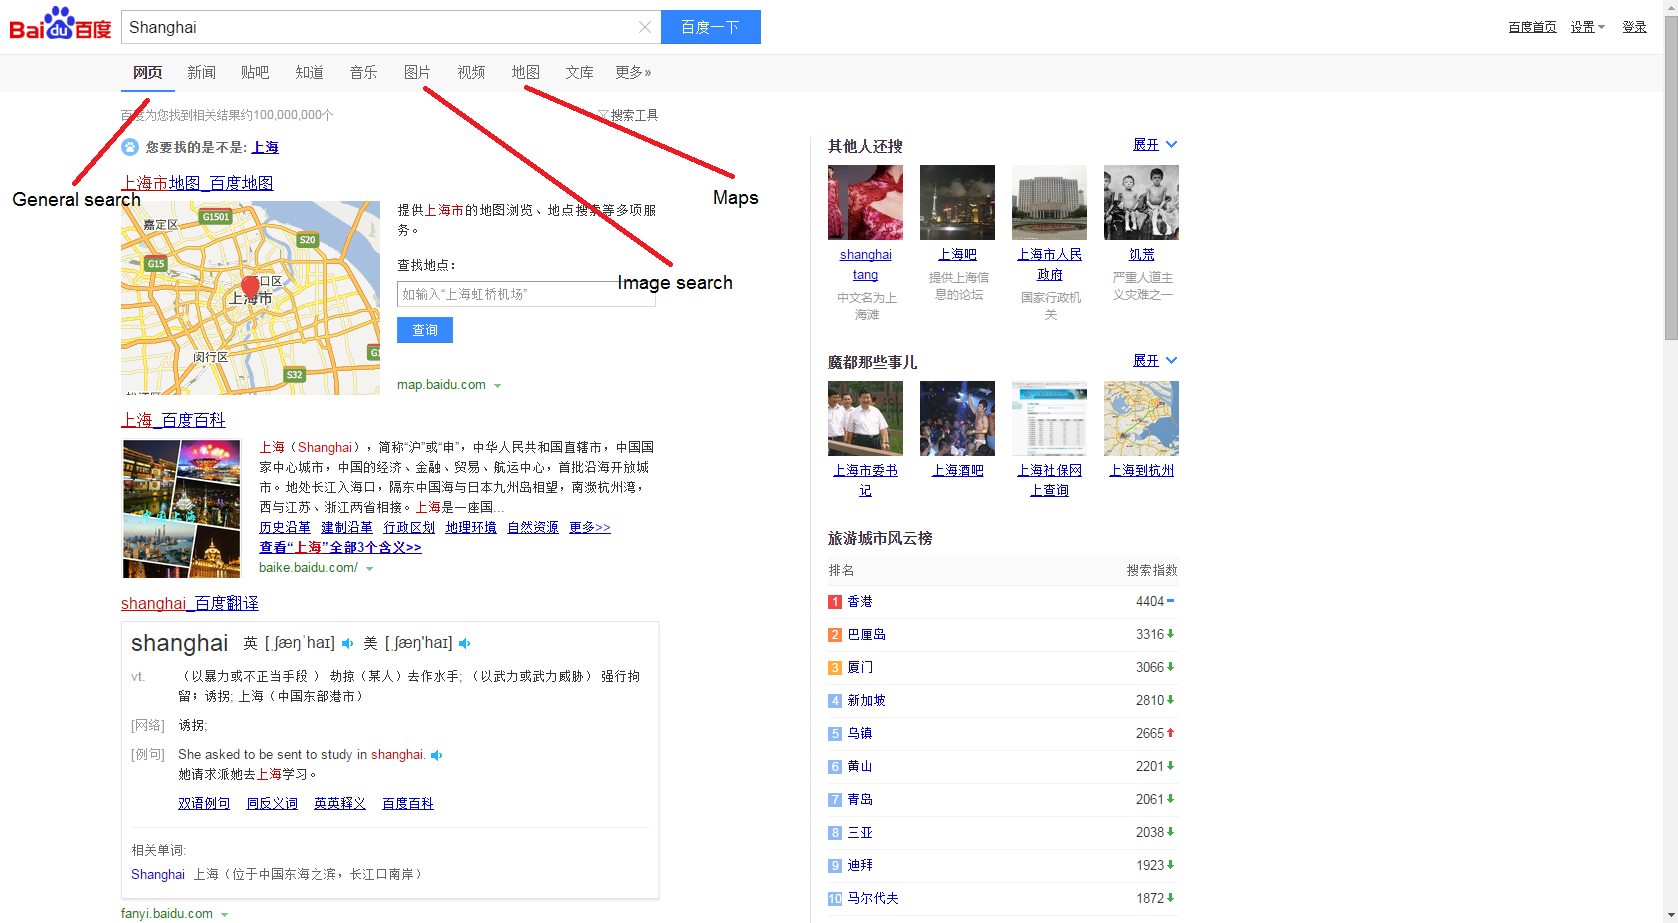1678x923 pixels.
Task: Click the 上海社保网上查询 text link
Action: pos(1049,480)
